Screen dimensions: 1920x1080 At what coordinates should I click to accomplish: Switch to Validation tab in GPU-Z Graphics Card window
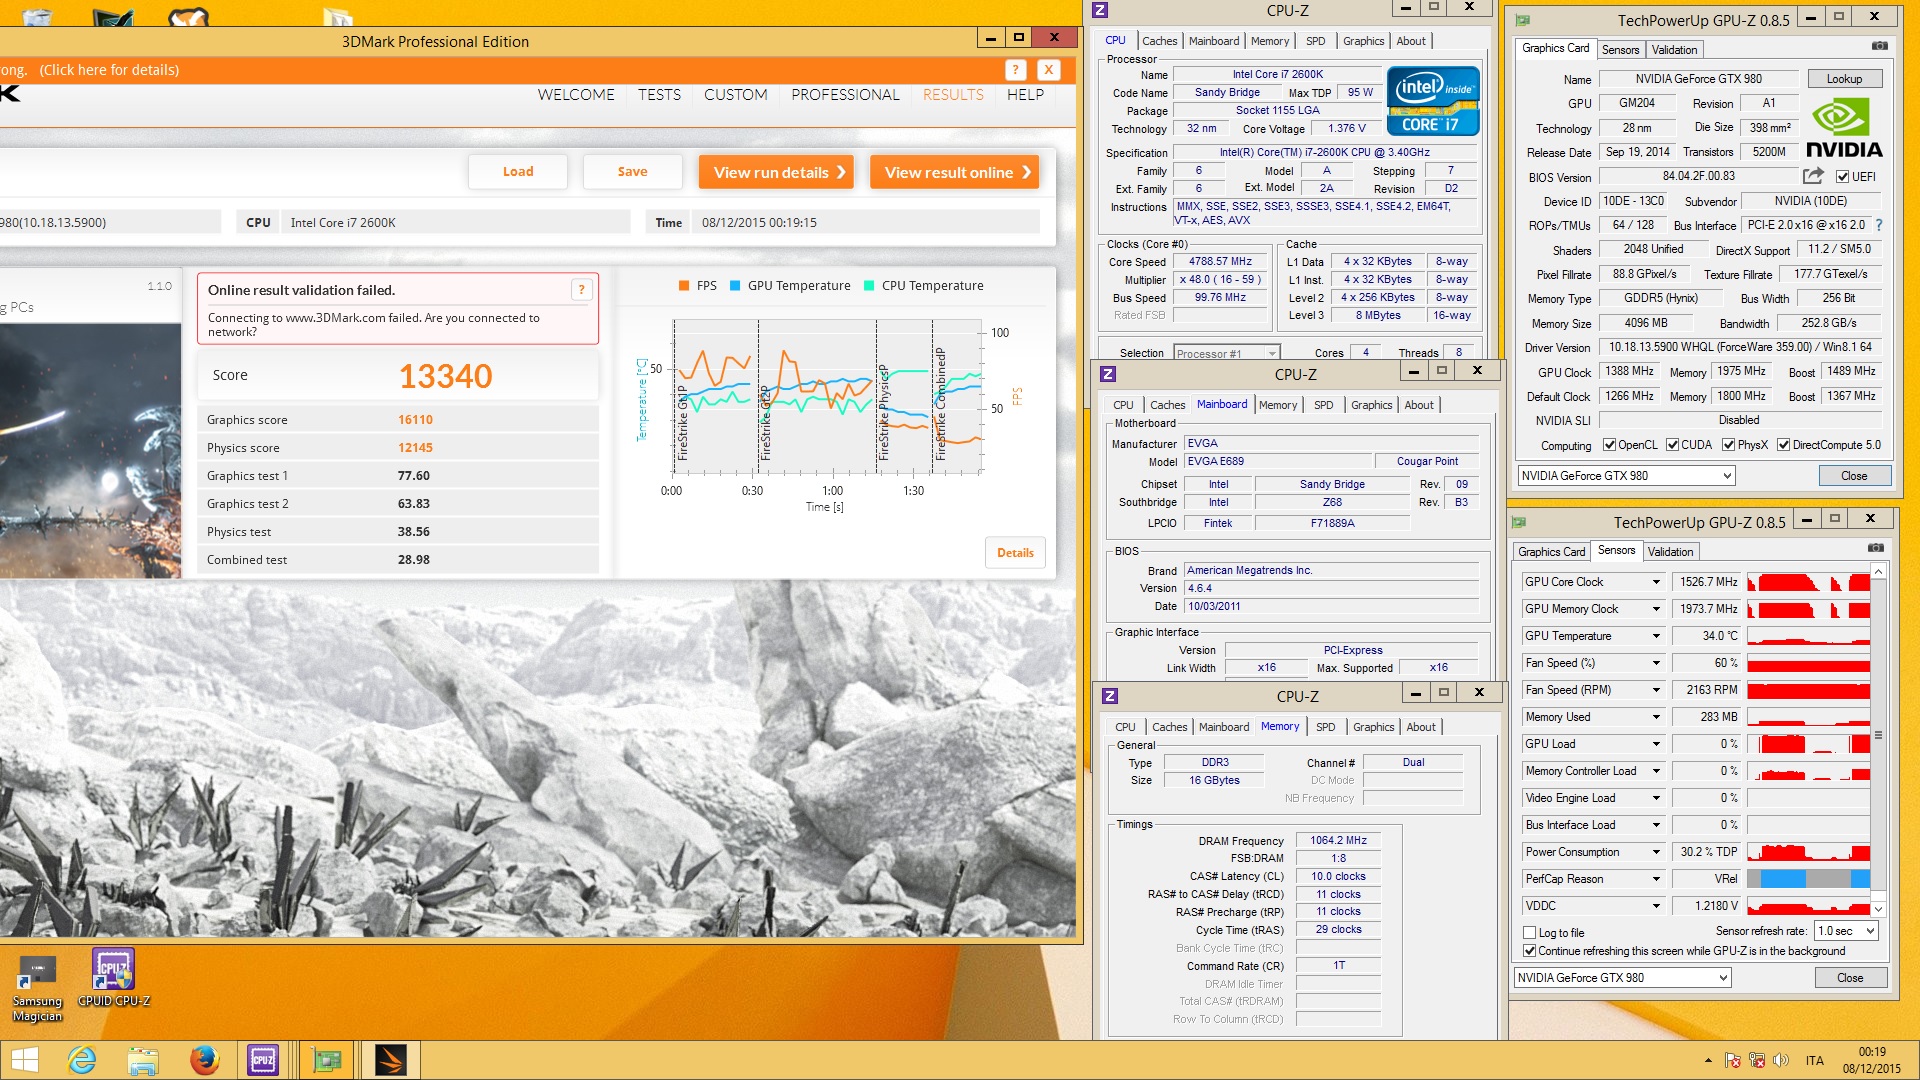click(1673, 50)
